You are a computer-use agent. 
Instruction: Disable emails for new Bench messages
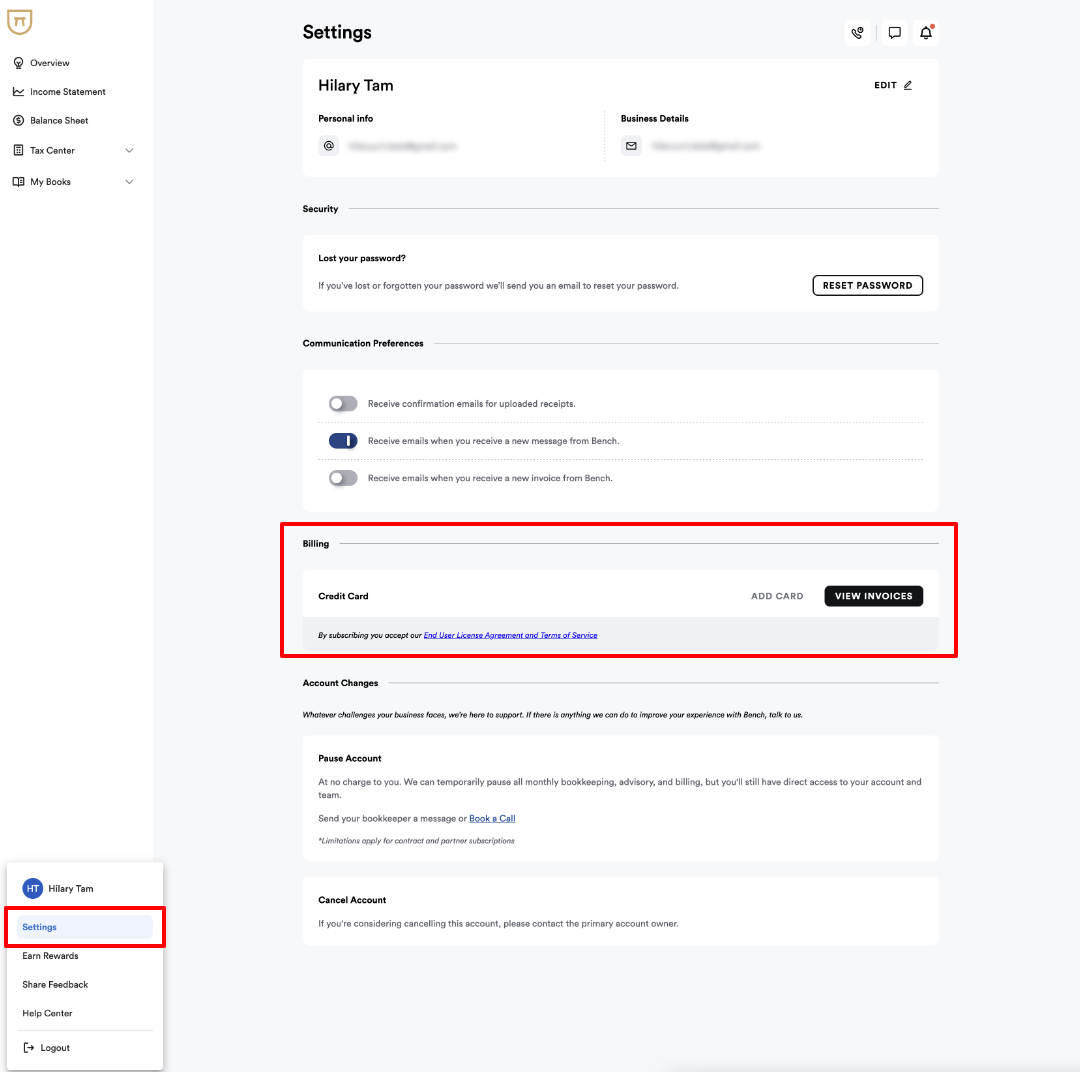tap(343, 440)
